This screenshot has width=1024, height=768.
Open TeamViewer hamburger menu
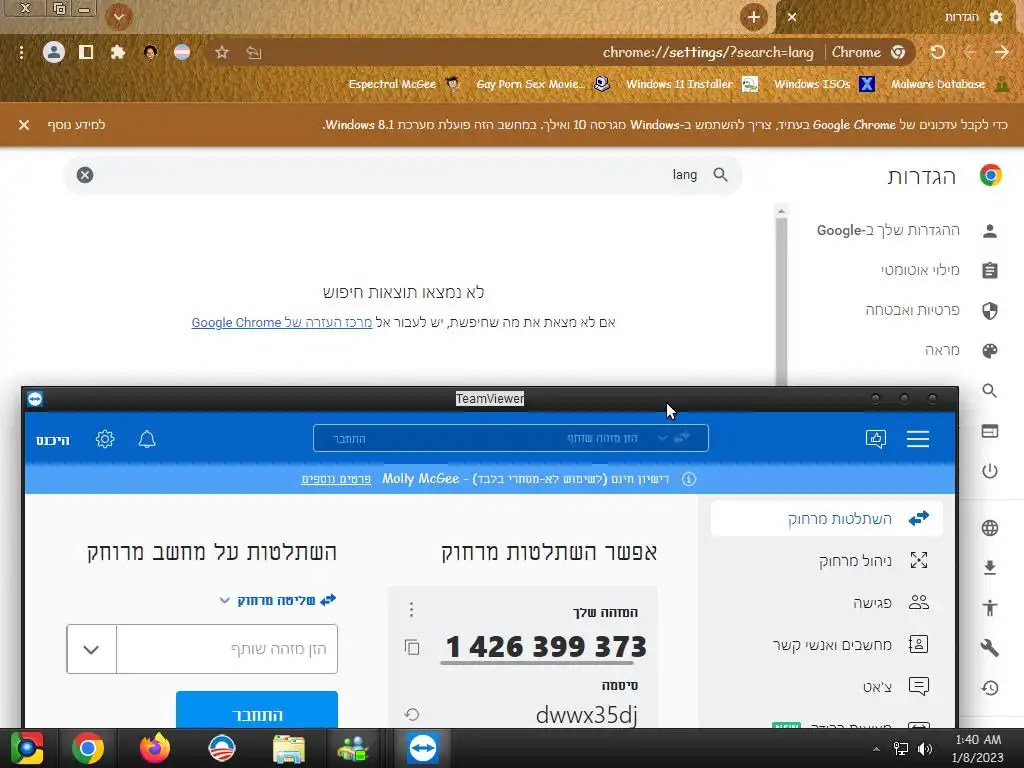tap(918, 439)
